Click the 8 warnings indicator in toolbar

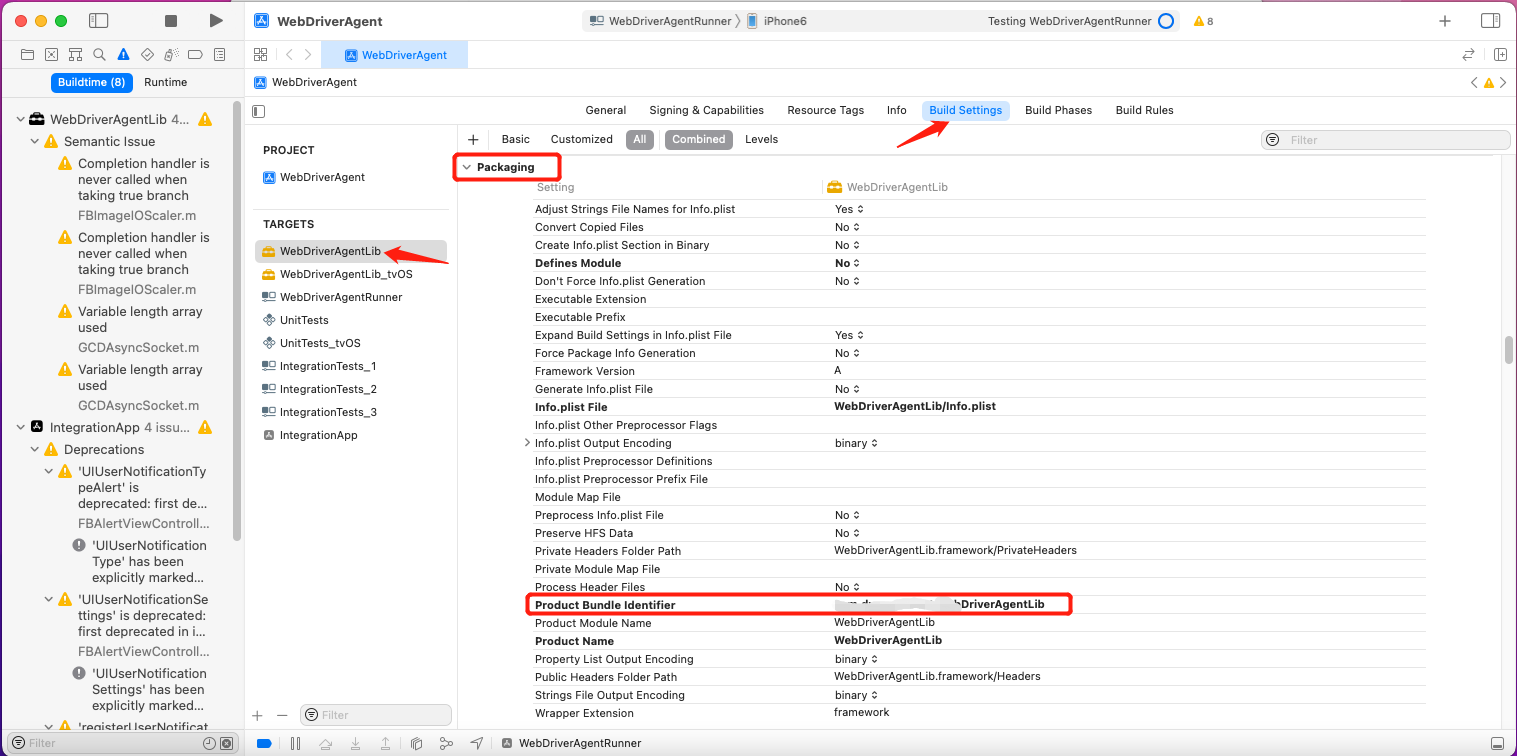tap(1203, 21)
